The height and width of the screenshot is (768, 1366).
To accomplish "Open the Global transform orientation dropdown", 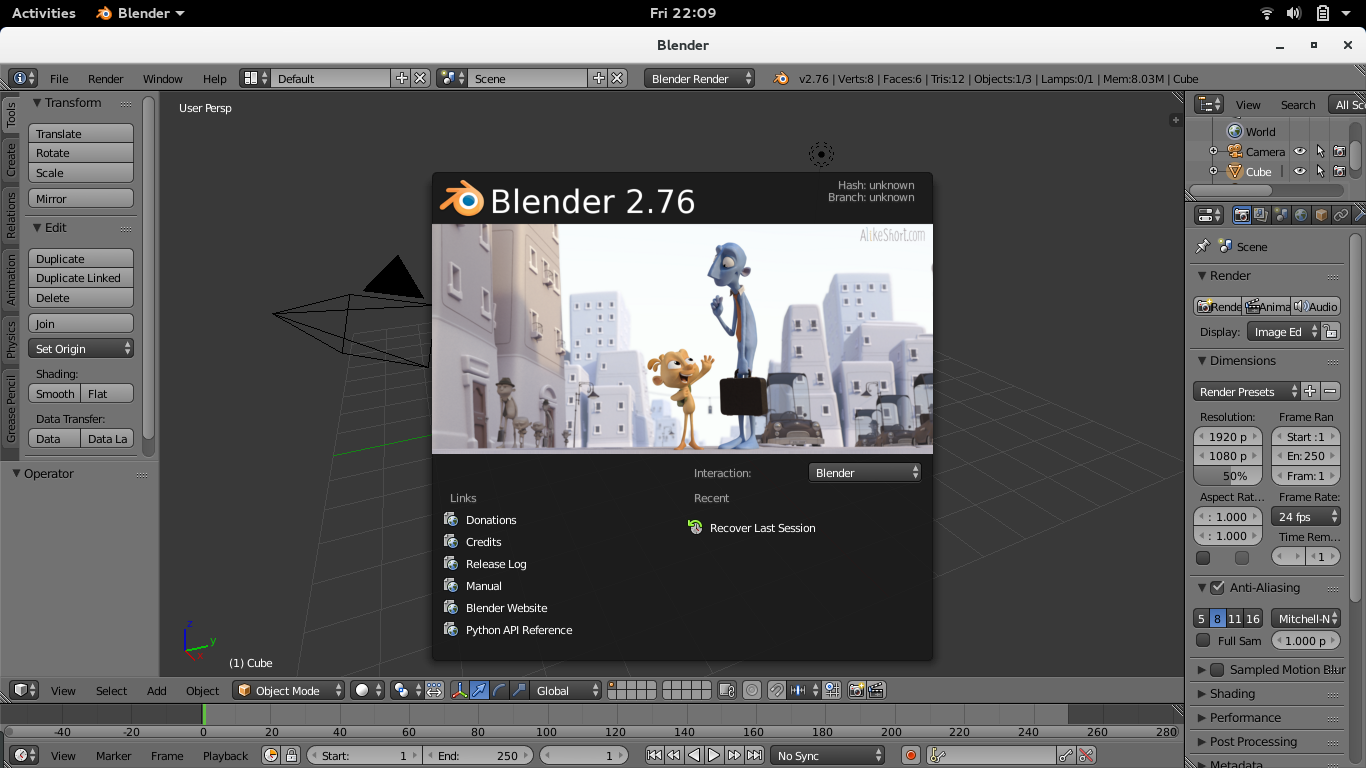I will pyautogui.click(x=567, y=691).
